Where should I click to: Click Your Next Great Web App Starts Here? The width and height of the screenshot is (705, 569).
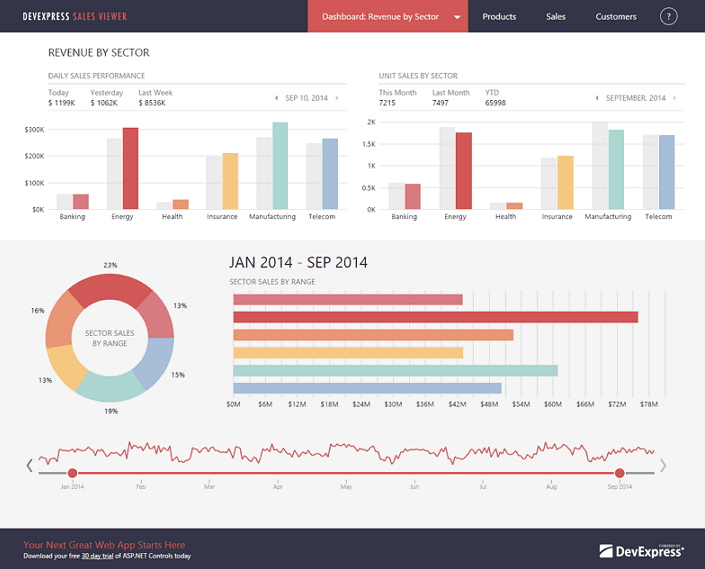(x=104, y=545)
